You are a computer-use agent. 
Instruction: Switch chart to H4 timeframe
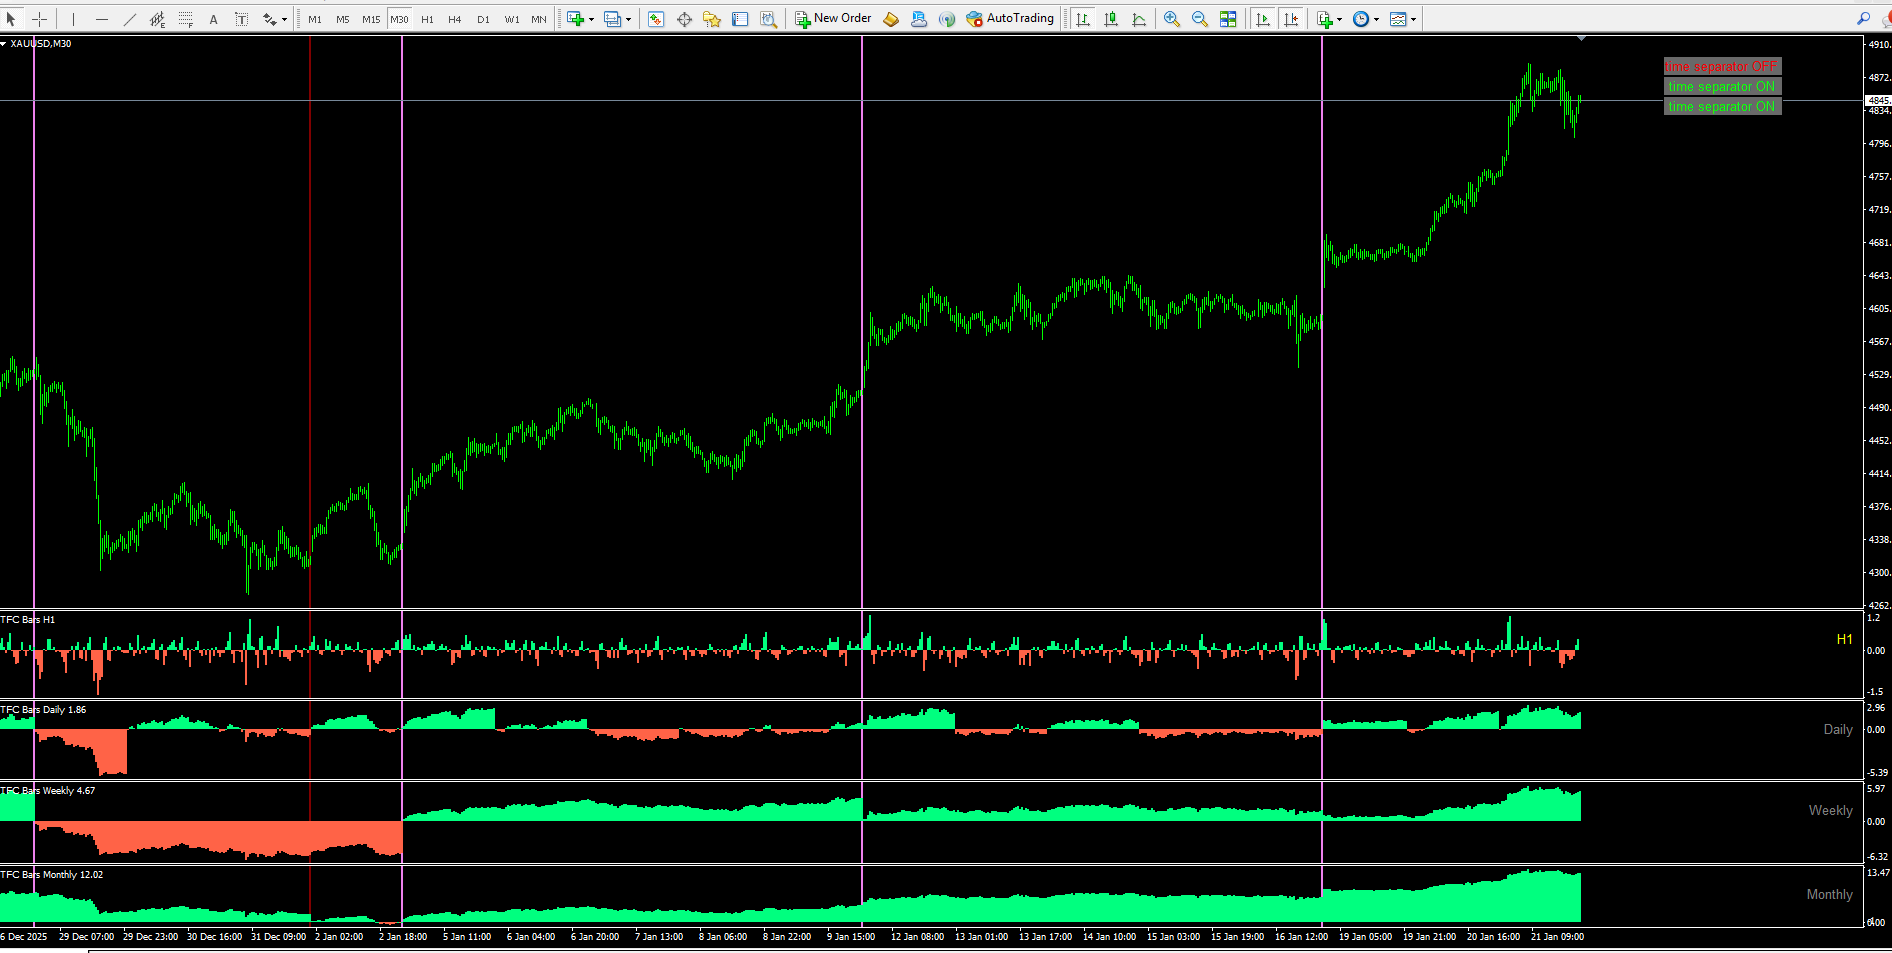tap(455, 19)
